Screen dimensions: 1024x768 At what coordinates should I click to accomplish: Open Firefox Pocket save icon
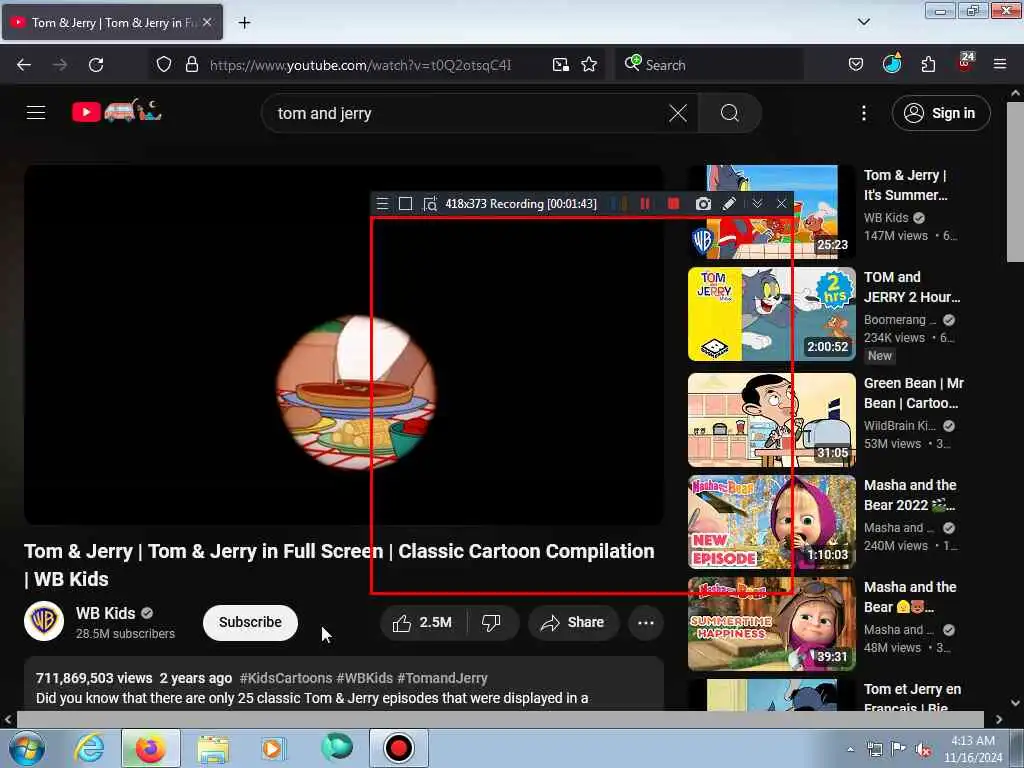click(x=856, y=64)
